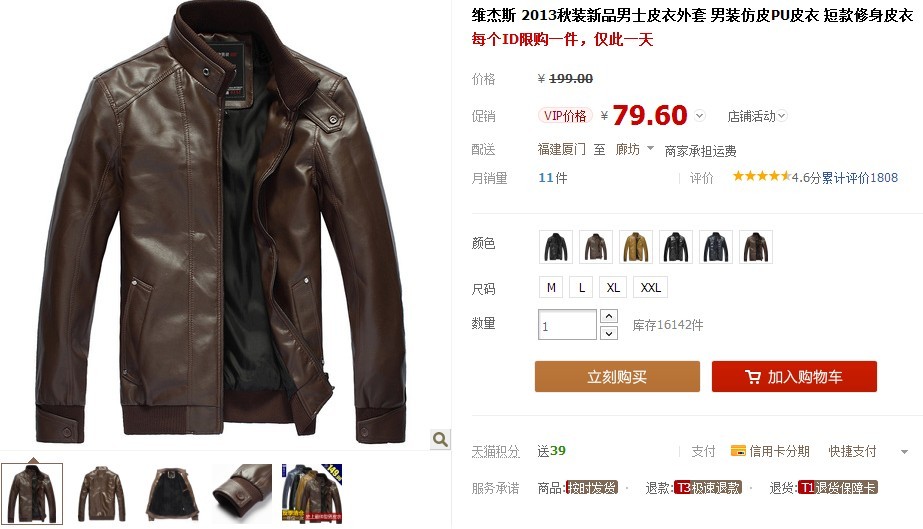Click the quantity input field
The width and height of the screenshot is (923, 529).
tap(567, 325)
